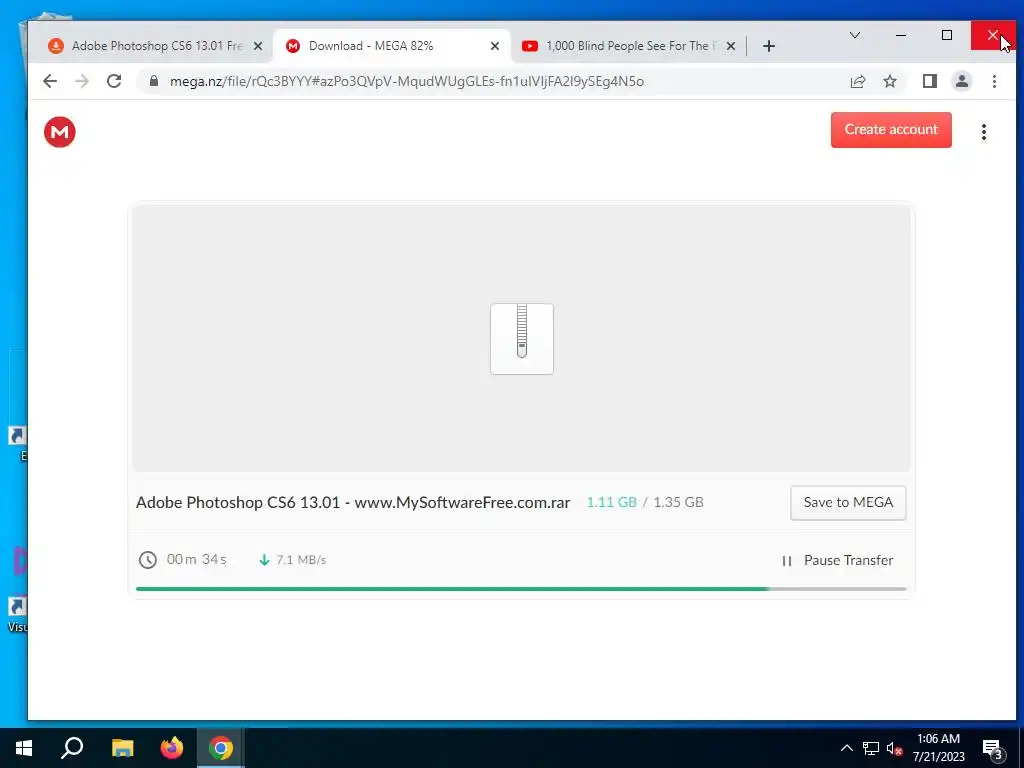
Task: Share this page icon
Action: 857,81
